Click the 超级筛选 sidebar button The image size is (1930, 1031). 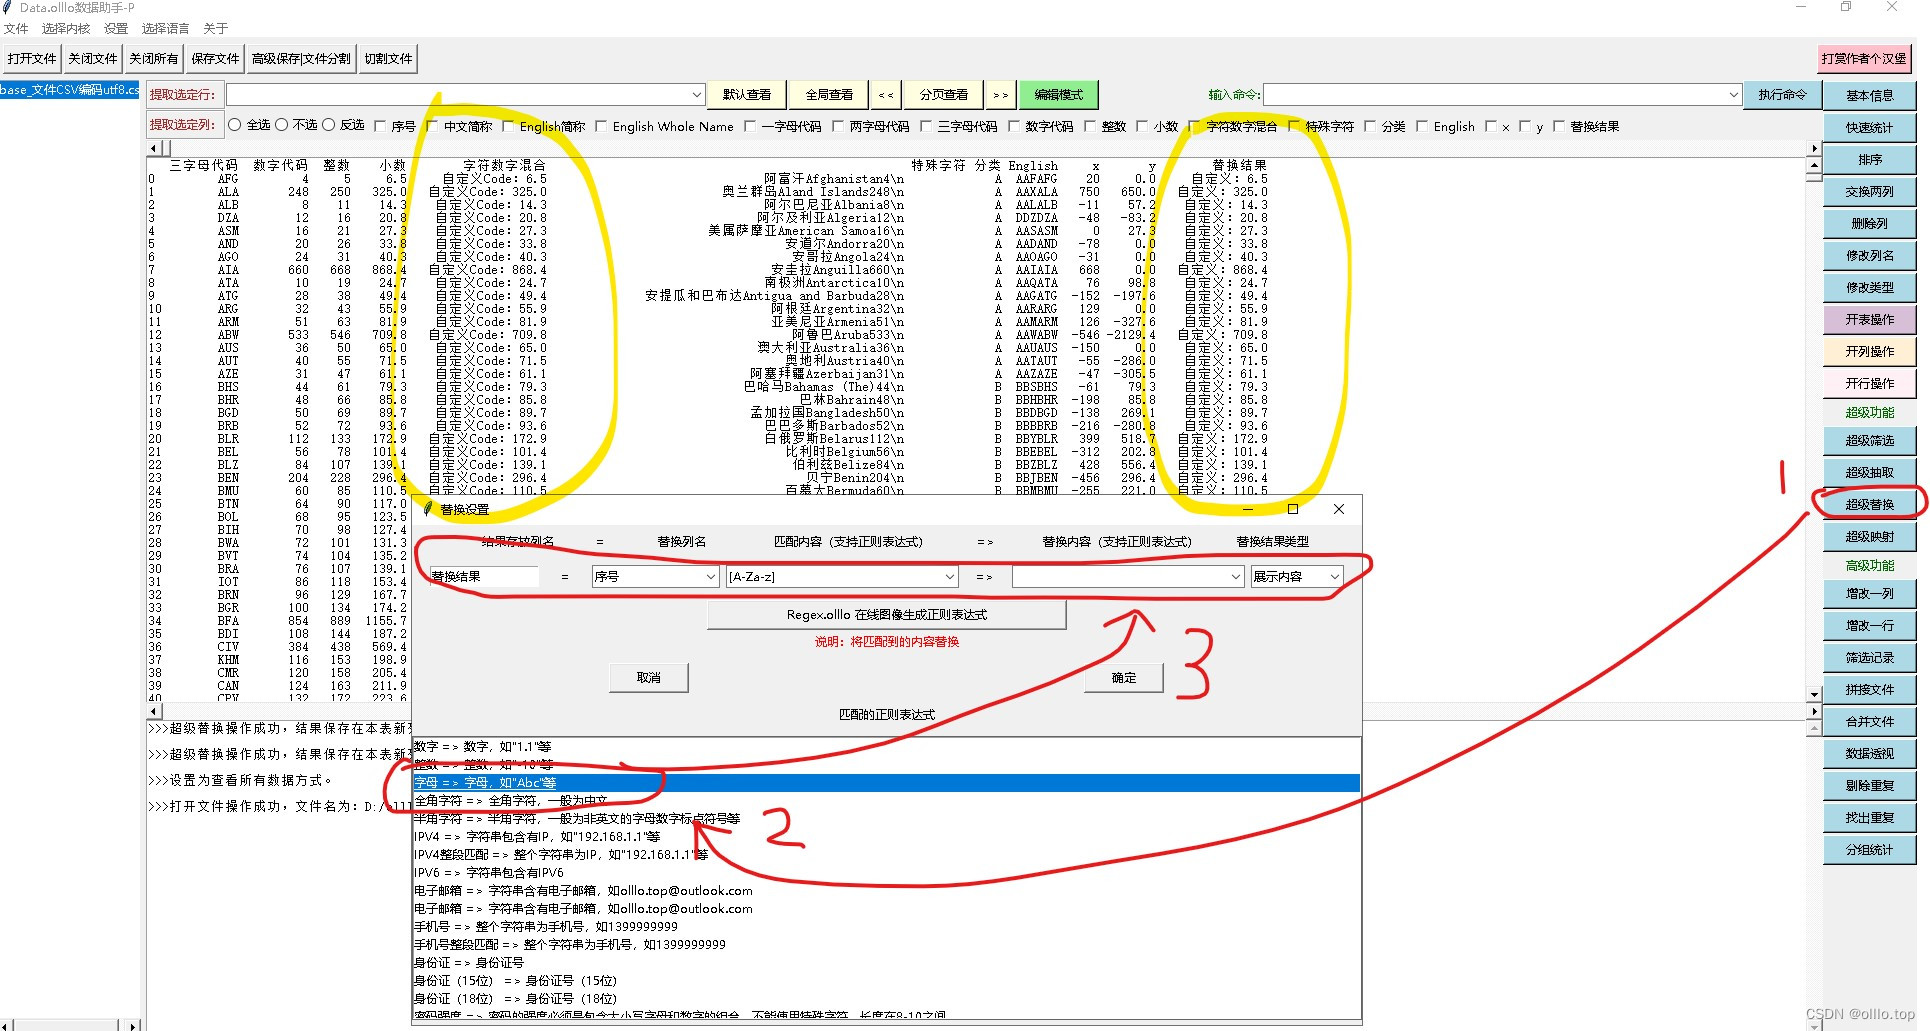click(1869, 441)
